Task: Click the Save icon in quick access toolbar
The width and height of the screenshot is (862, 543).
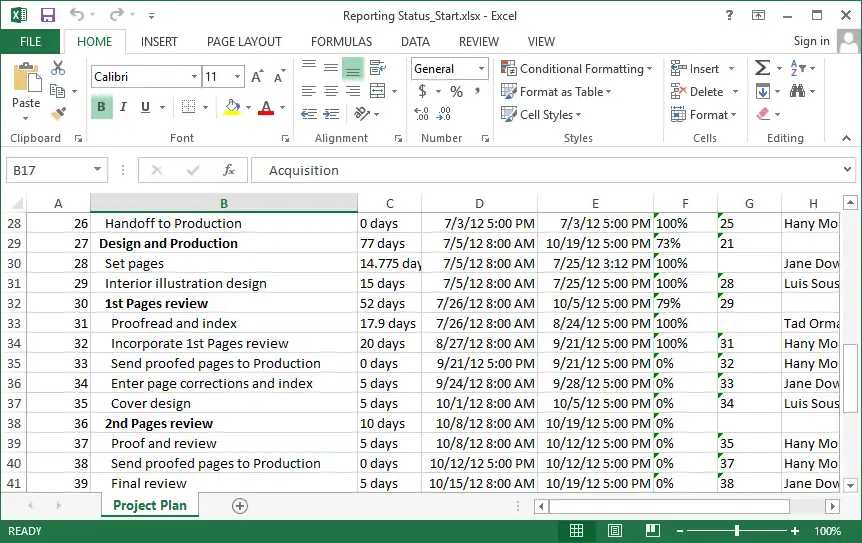Action: click(47, 16)
